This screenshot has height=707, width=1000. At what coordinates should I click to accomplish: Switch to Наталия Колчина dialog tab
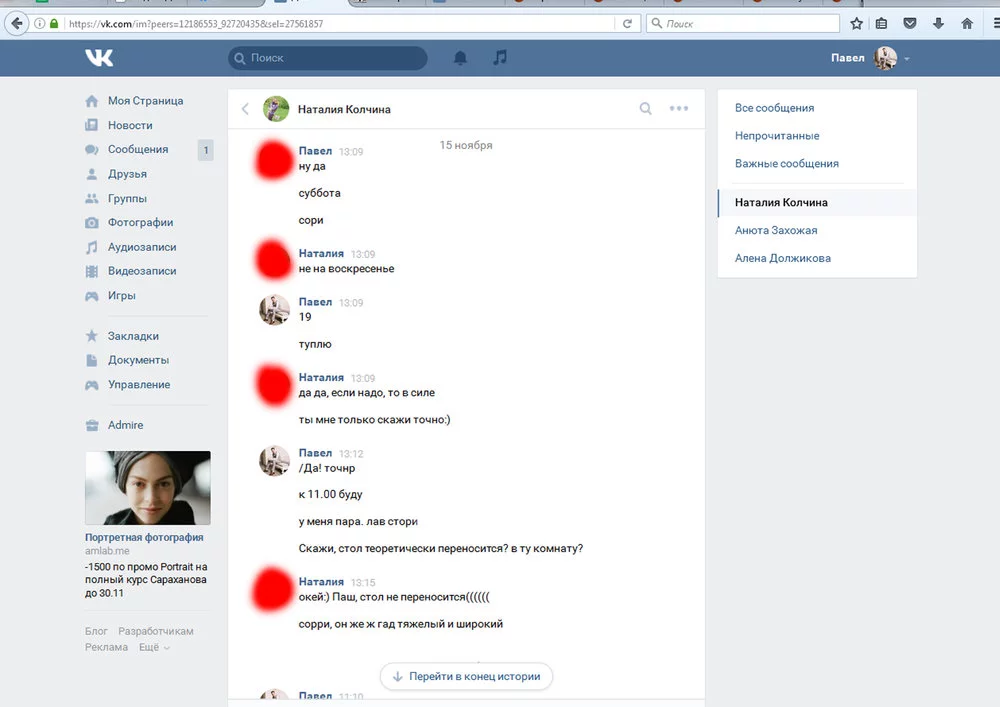[817, 202]
